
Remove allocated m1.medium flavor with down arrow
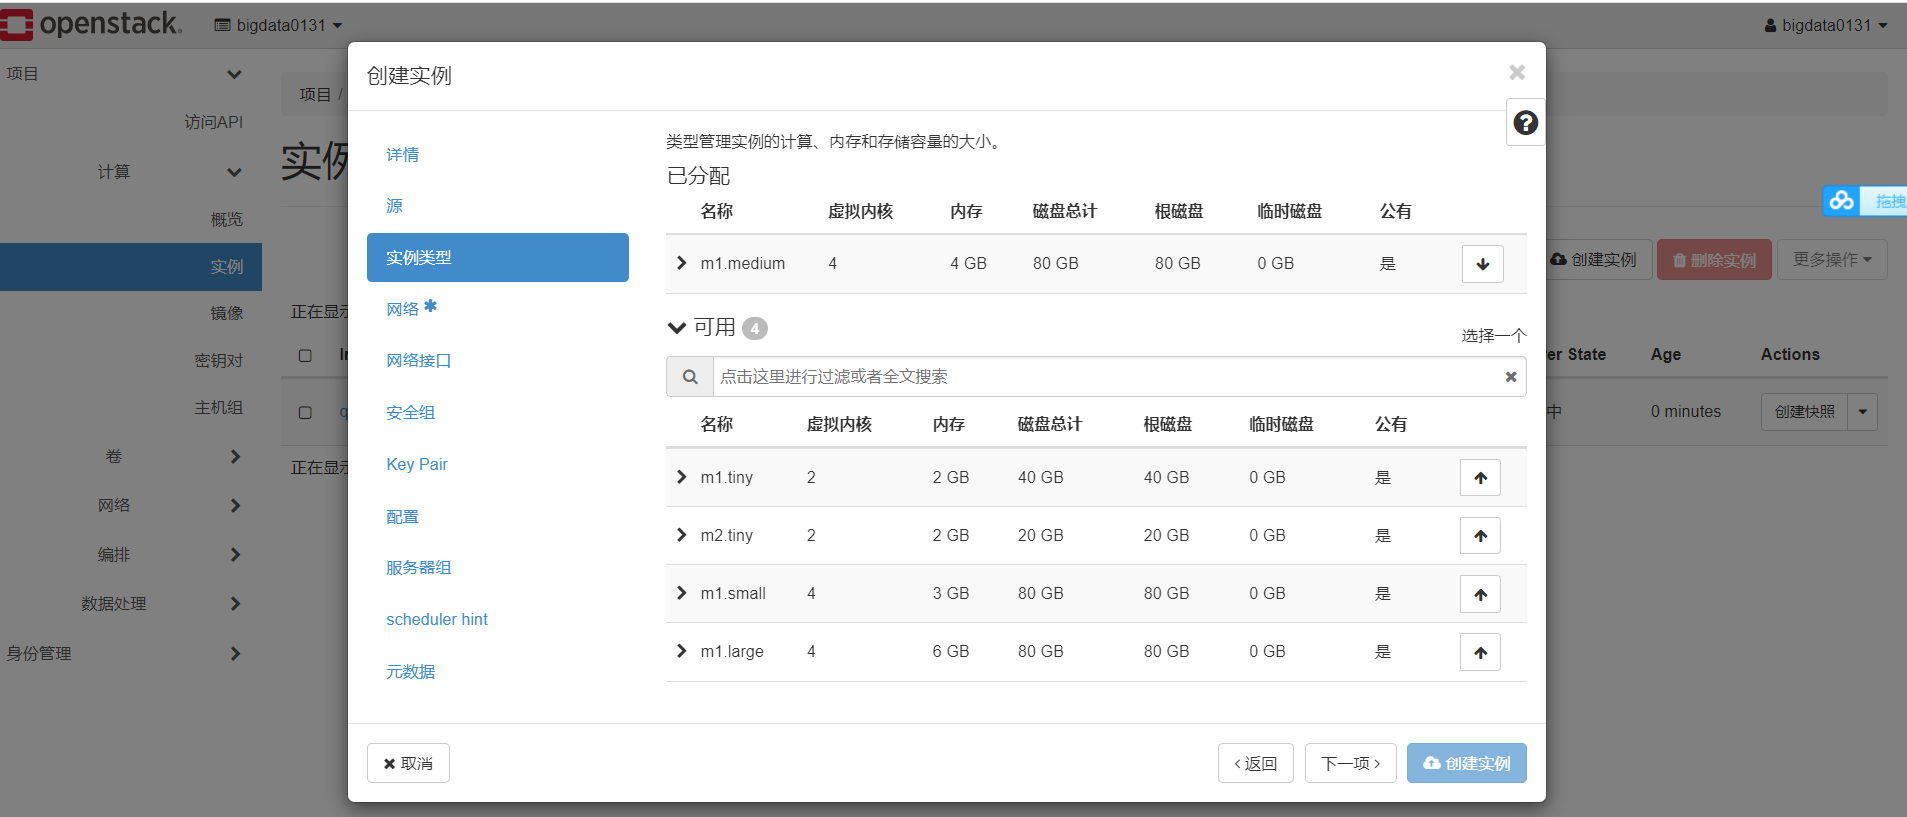pos(1482,264)
